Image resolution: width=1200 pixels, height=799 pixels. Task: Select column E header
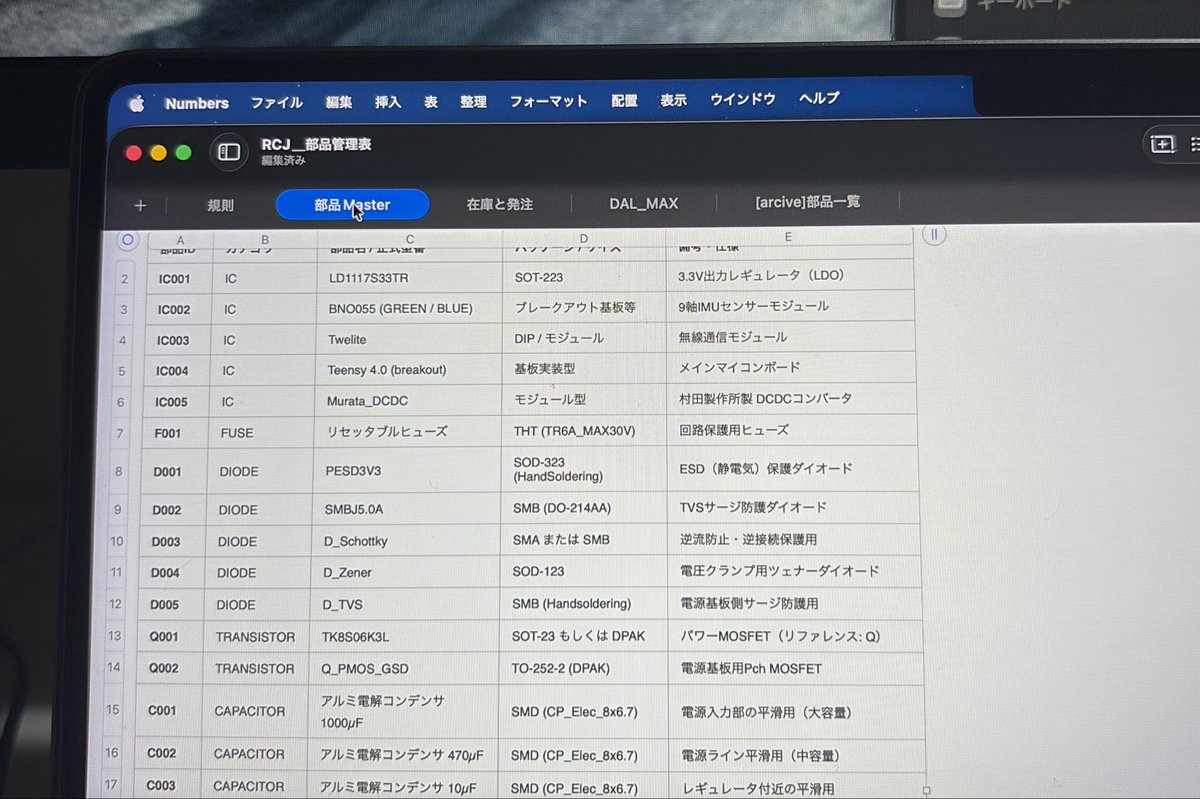(x=789, y=237)
